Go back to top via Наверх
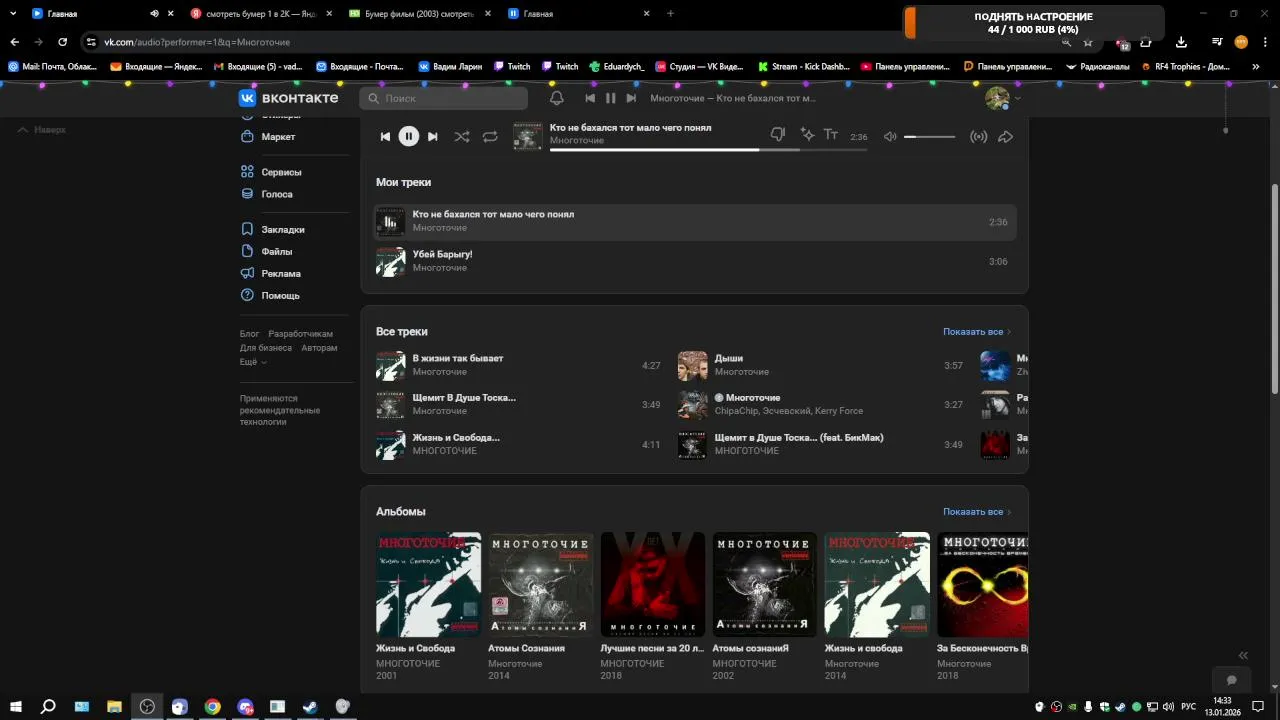 pyautogui.click(x=42, y=130)
